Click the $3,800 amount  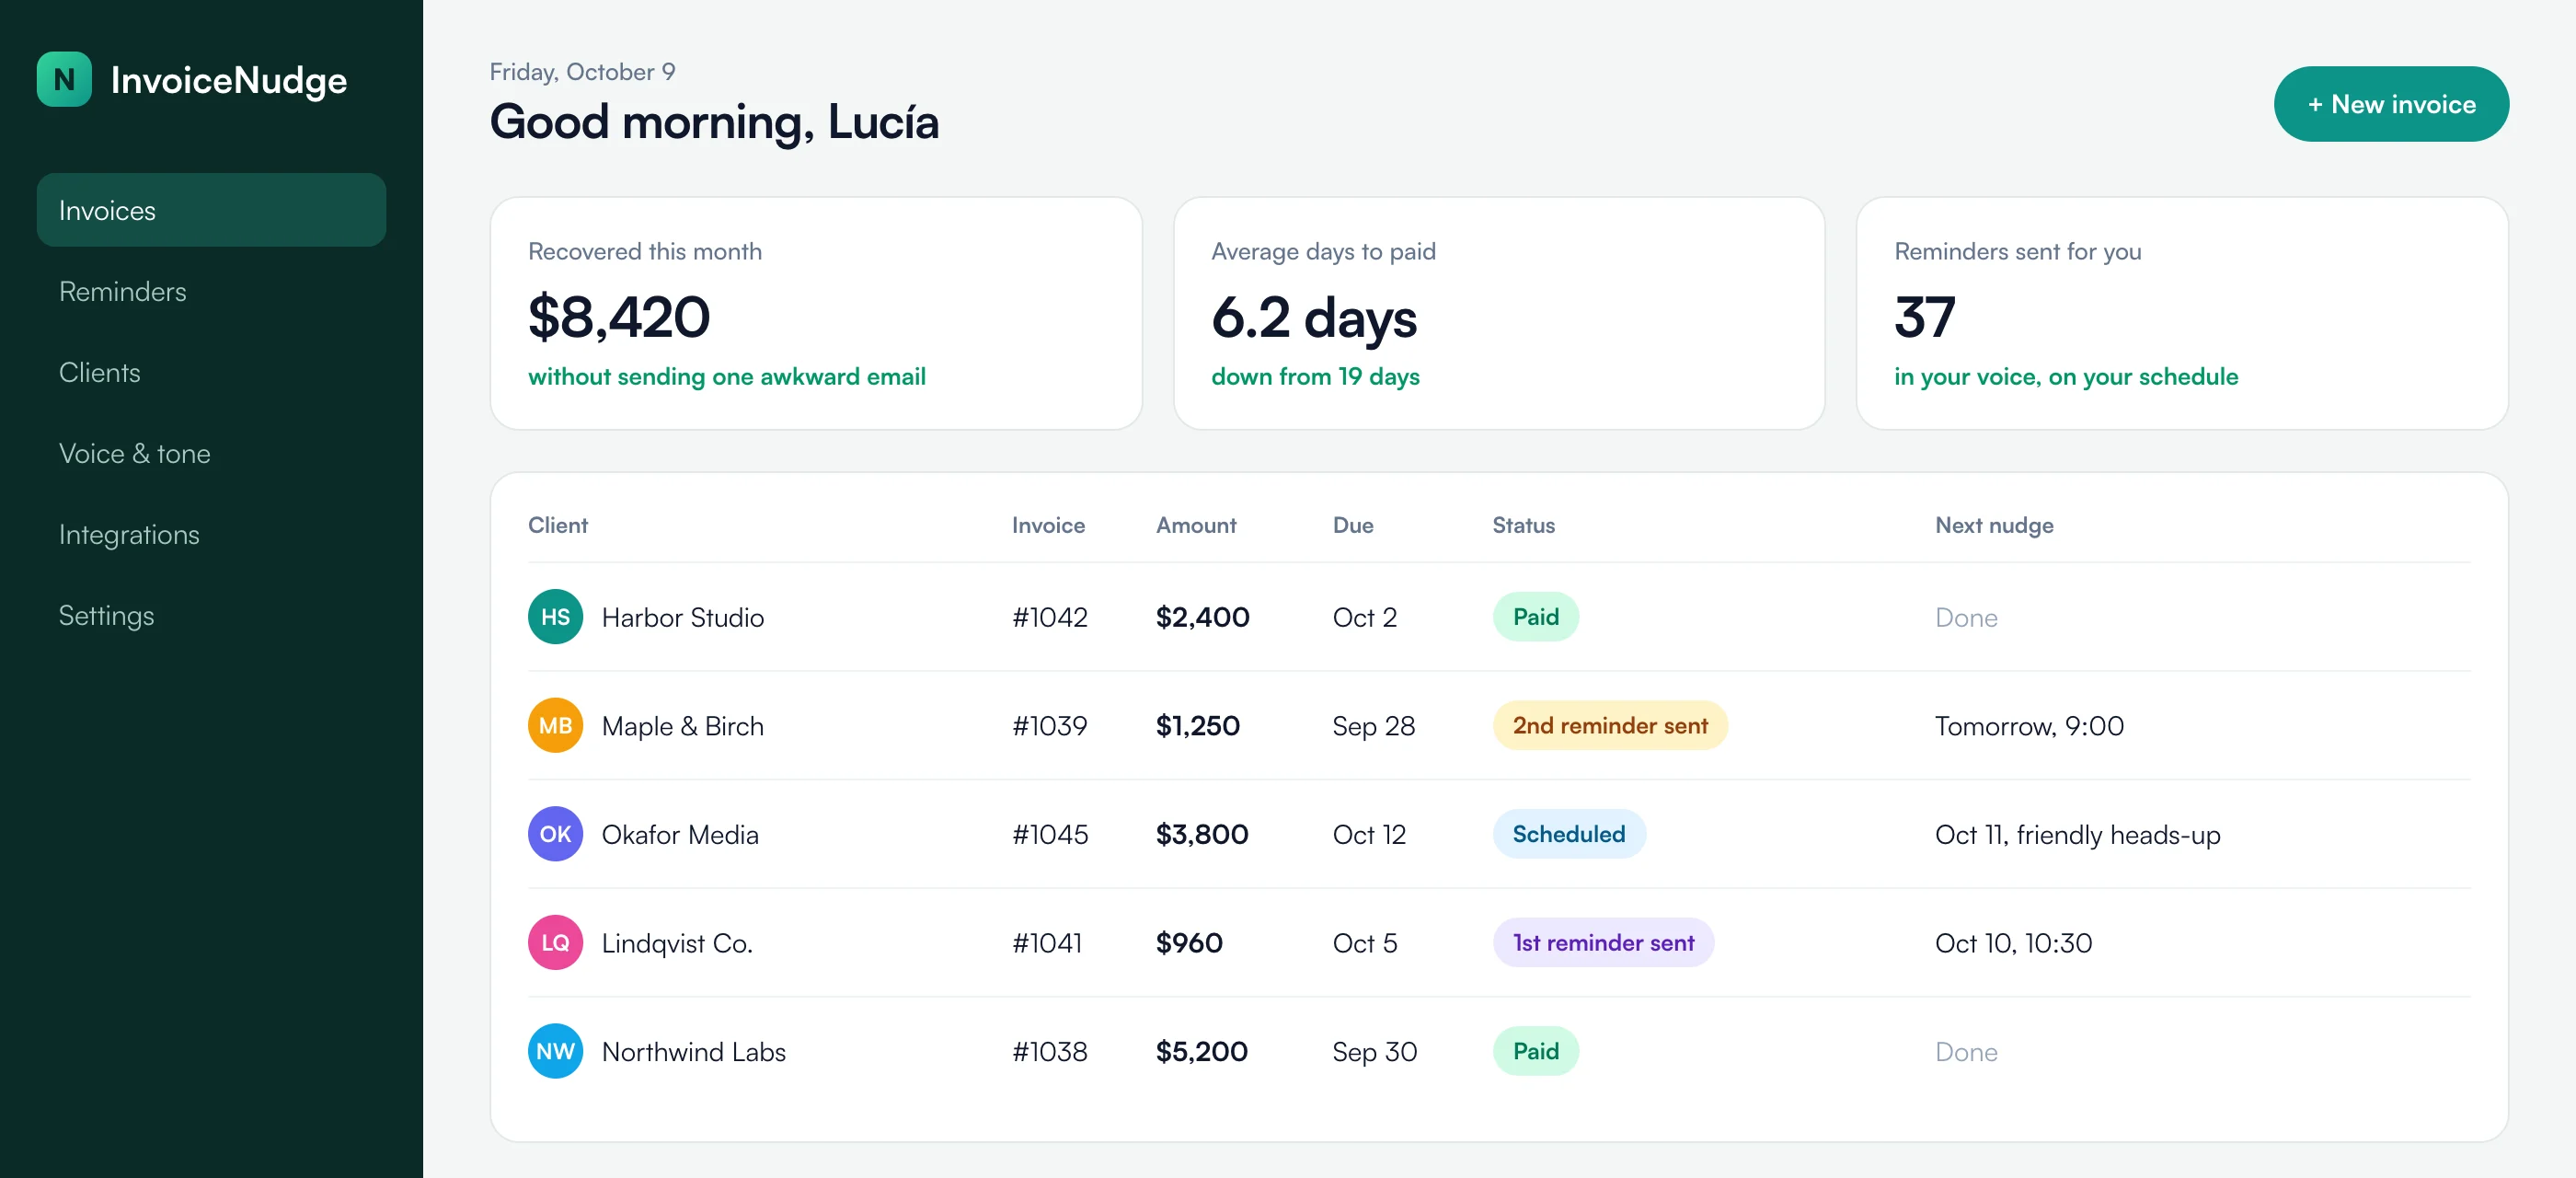tap(1202, 835)
